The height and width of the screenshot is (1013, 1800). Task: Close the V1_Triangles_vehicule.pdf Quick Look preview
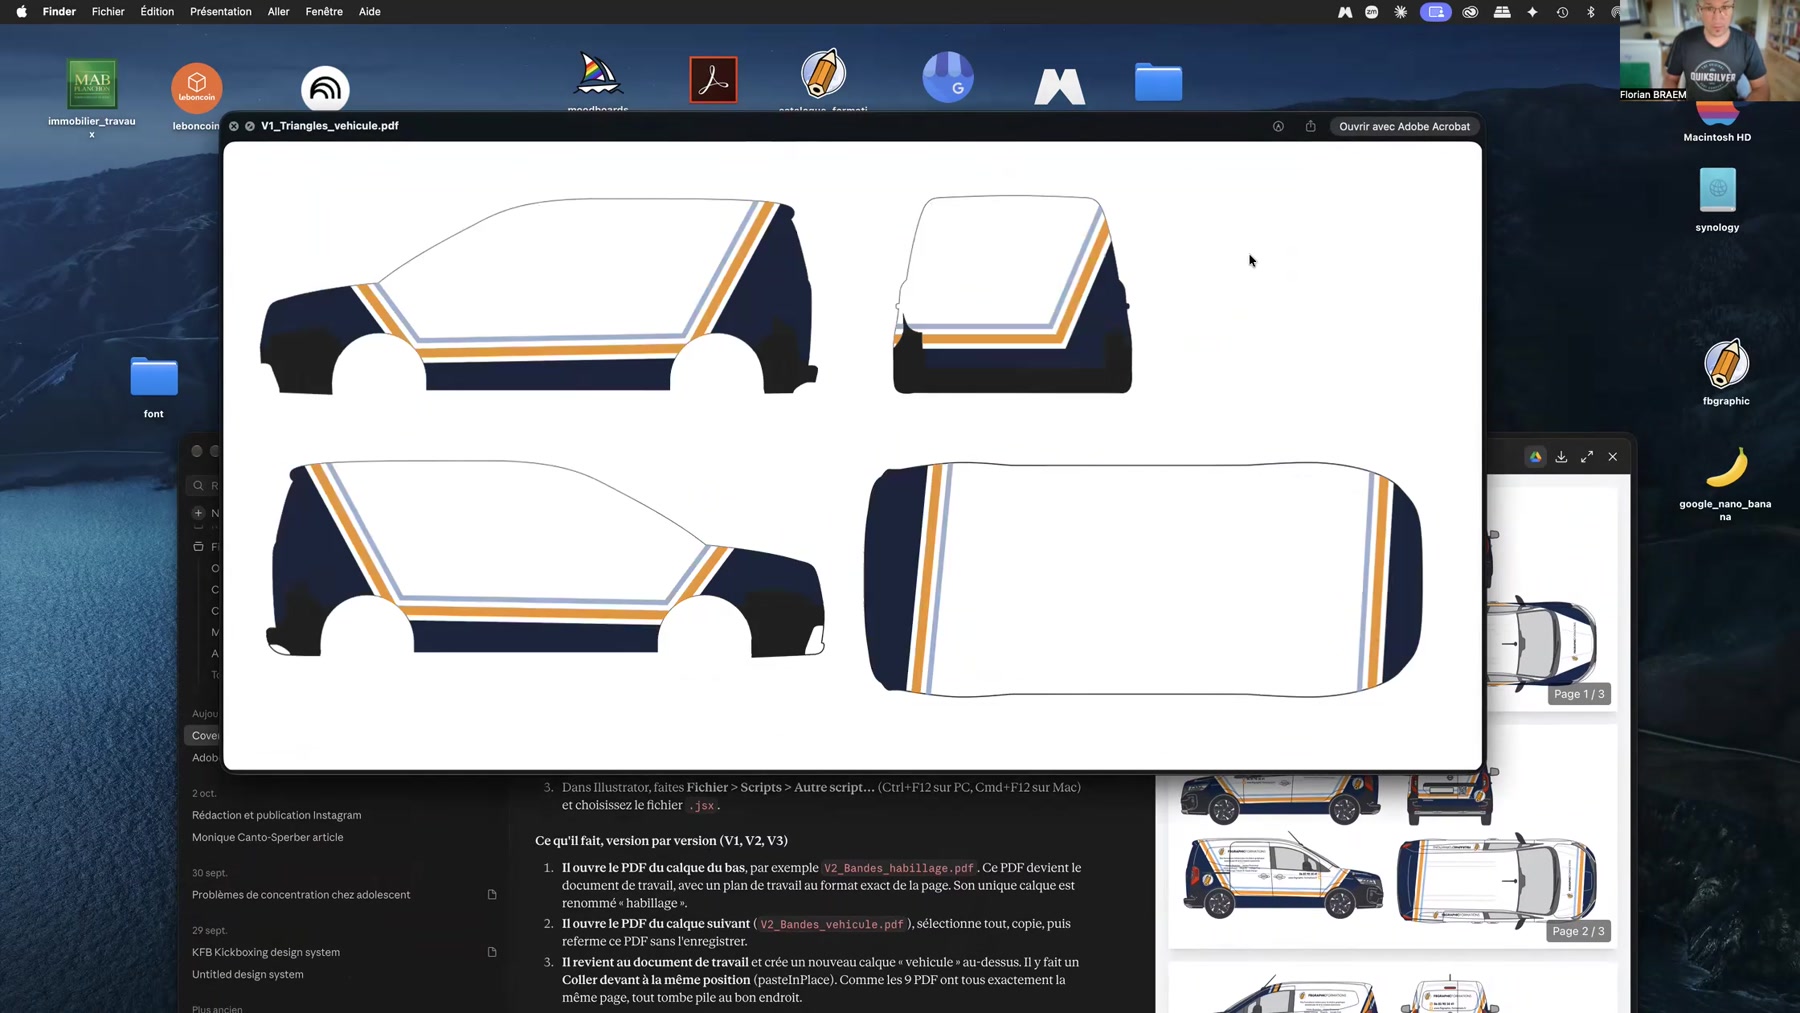[234, 126]
